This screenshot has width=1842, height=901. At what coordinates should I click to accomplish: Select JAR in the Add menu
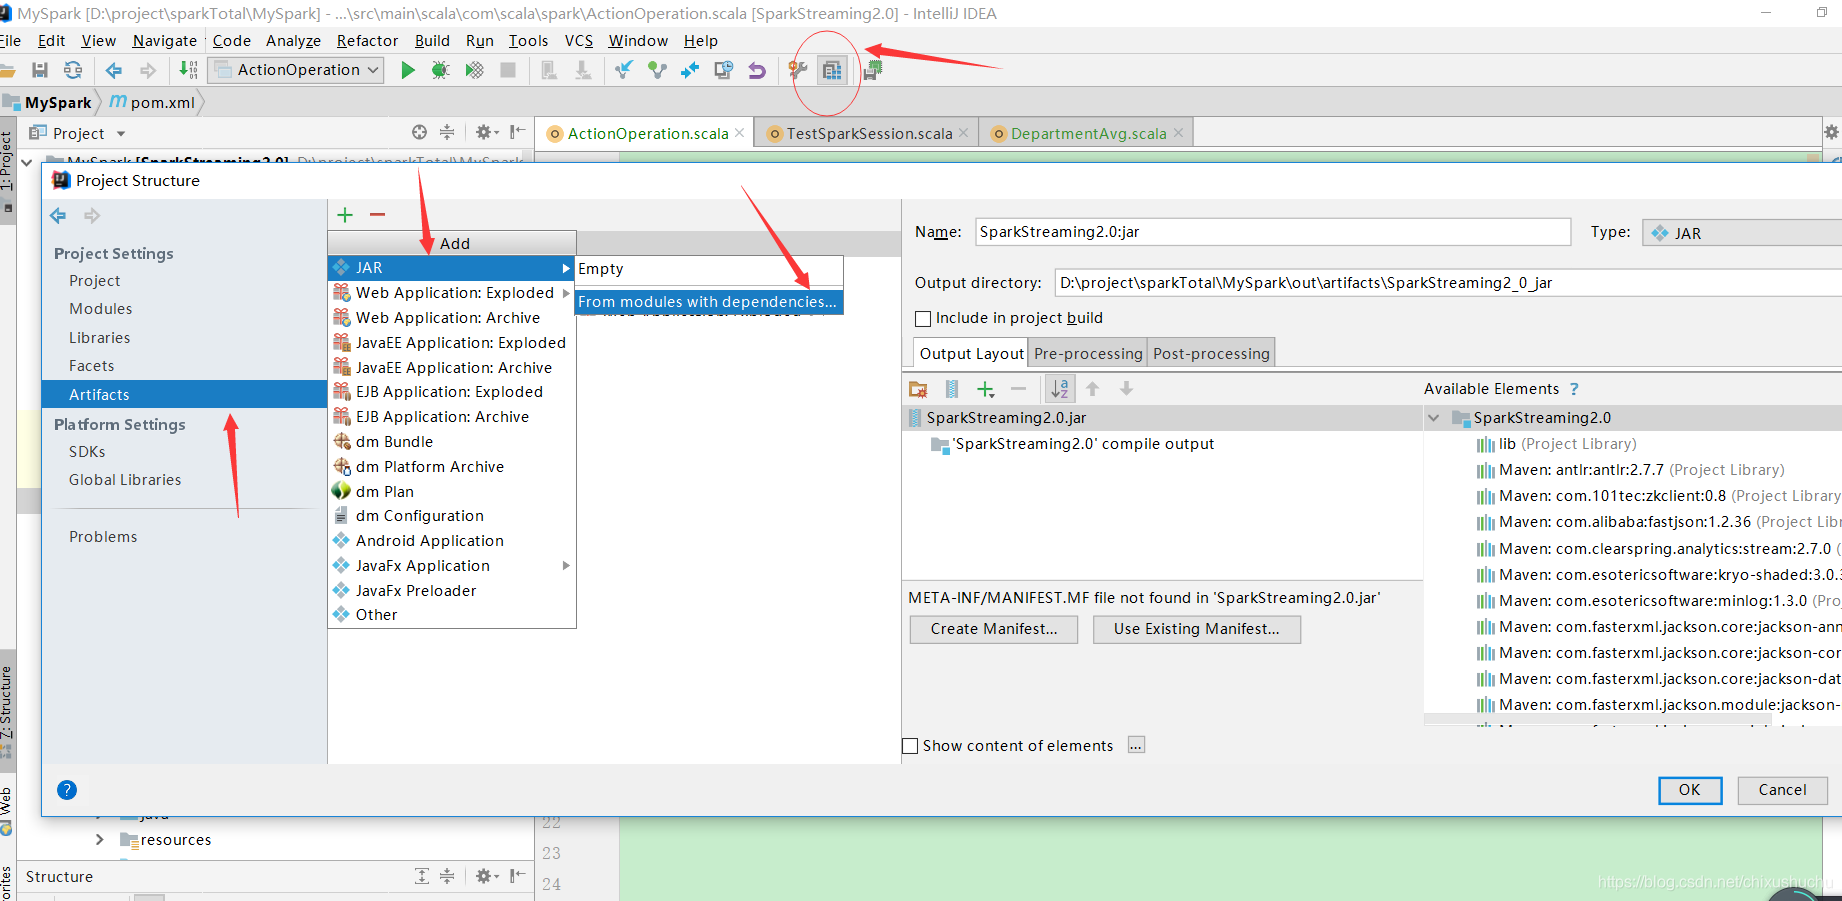[452, 268]
